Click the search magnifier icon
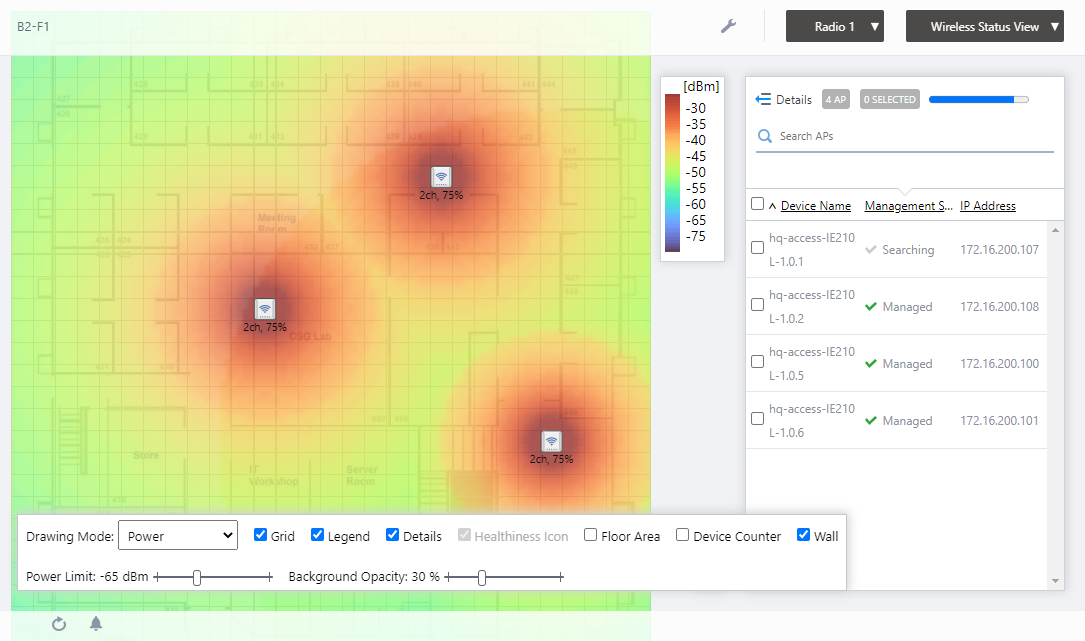Image resolution: width=1085 pixels, height=641 pixels. 765,136
